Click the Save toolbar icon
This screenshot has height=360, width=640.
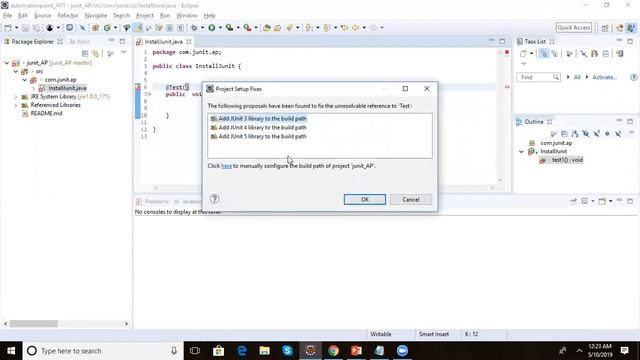[25, 28]
